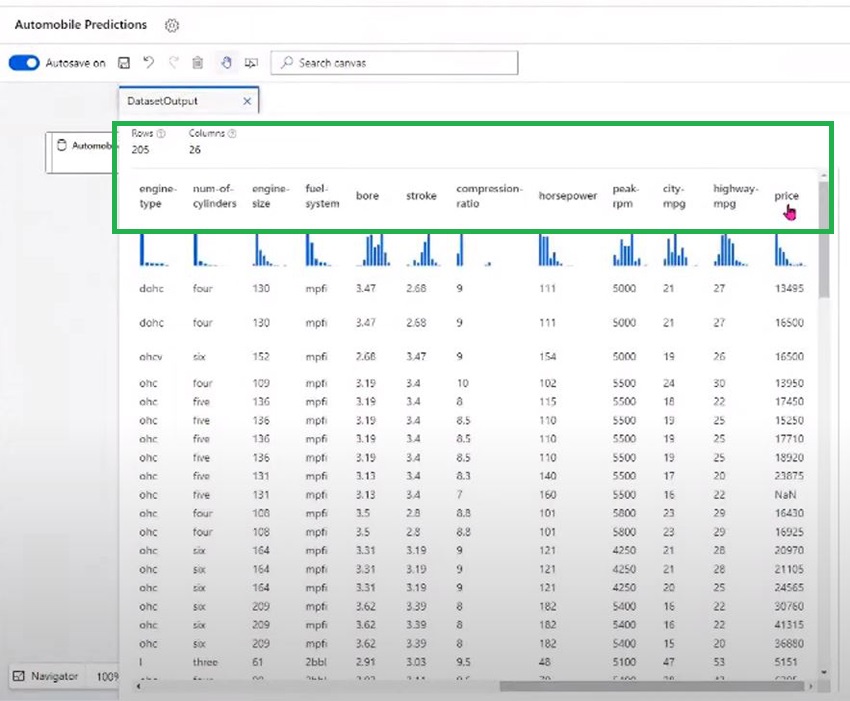The height and width of the screenshot is (701, 850).
Task: Click the Redo arrow icon
Action: [173, 63]
